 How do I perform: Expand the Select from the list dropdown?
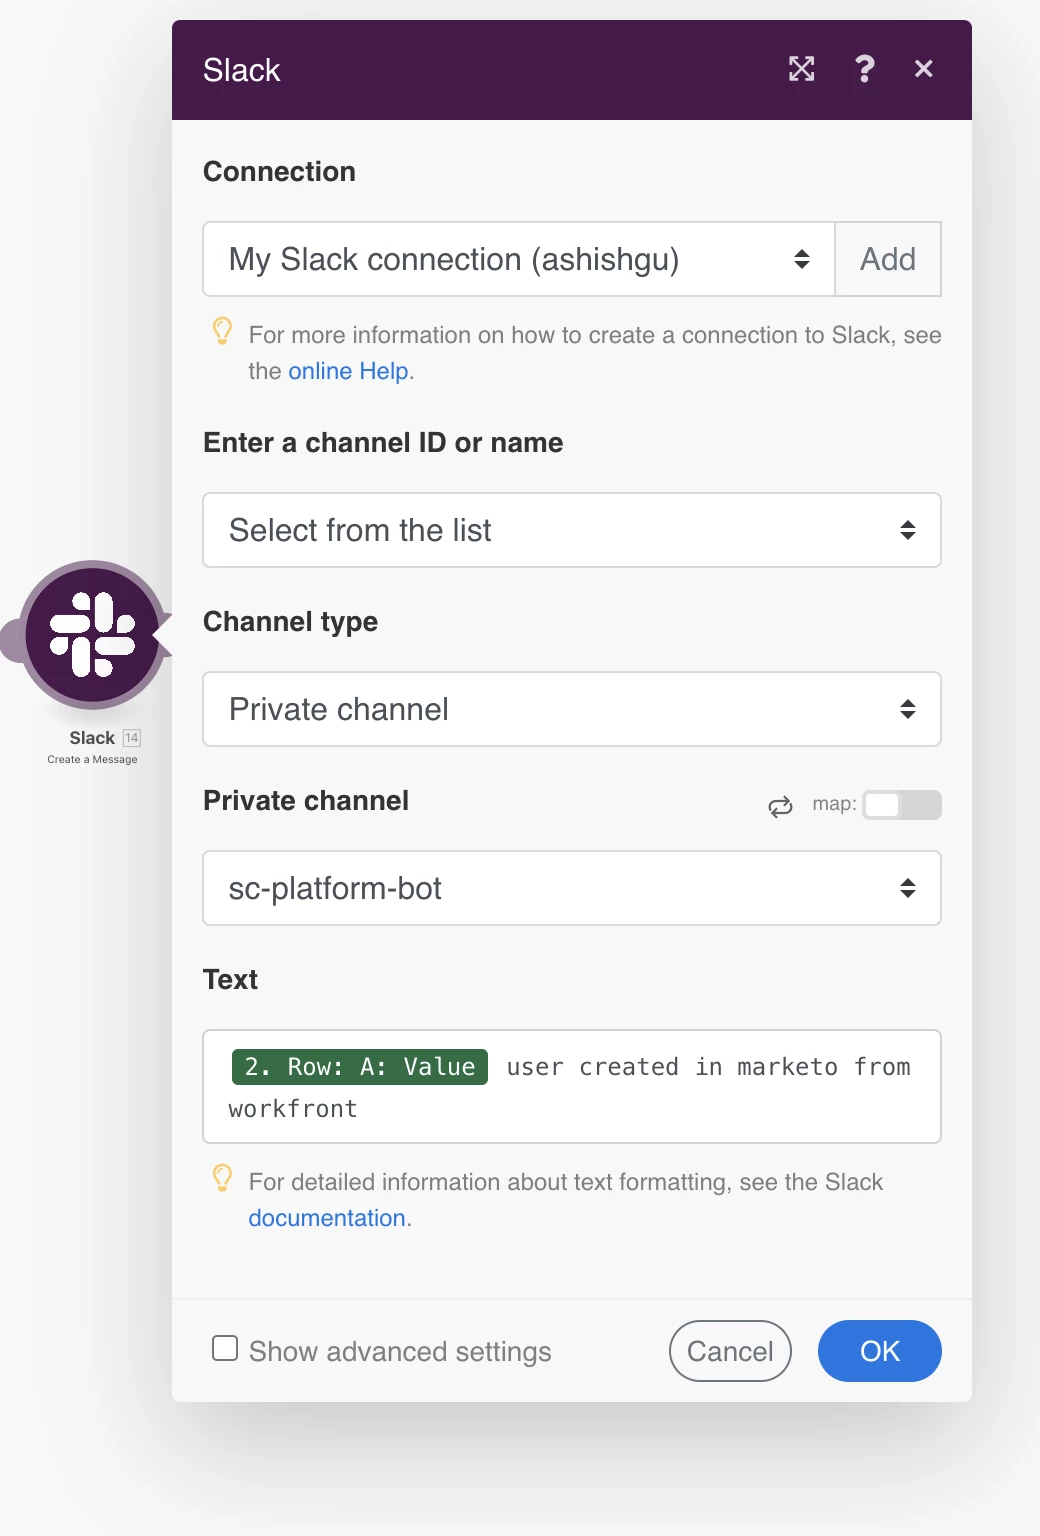572,530
